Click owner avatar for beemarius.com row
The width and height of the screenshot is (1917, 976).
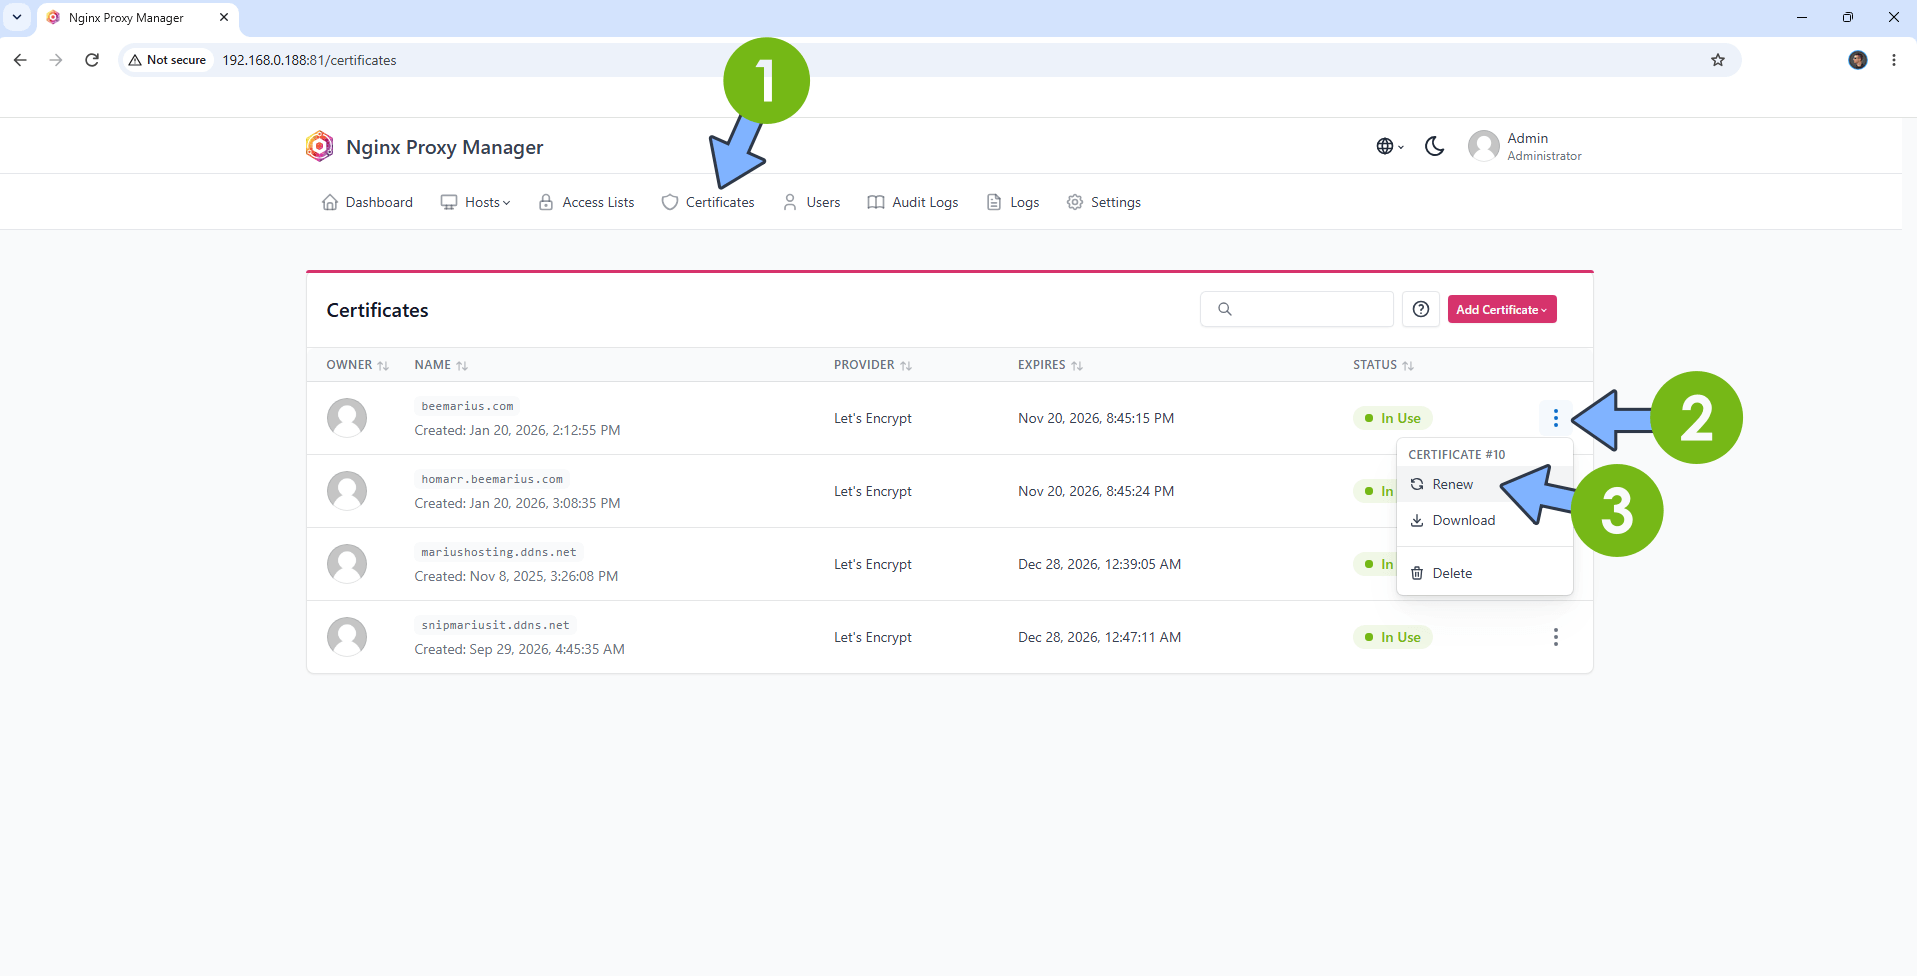pos(347,418)
